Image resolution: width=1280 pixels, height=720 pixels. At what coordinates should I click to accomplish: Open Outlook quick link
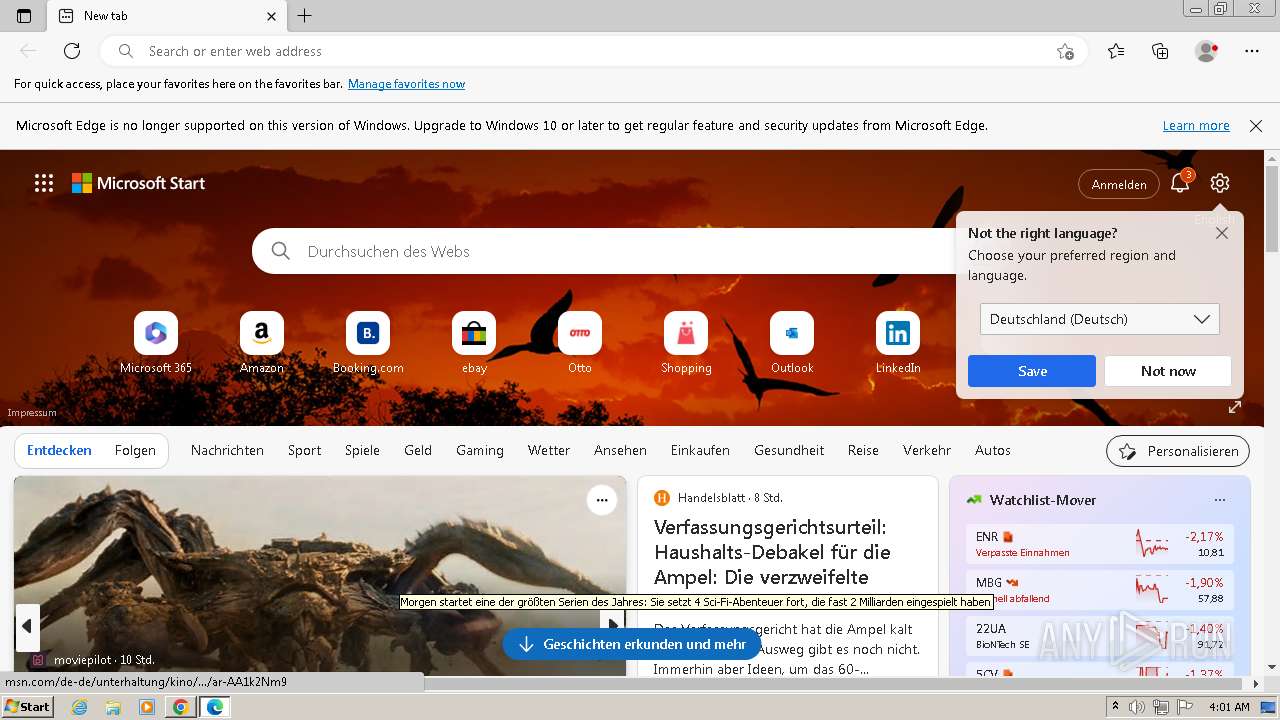792,343
